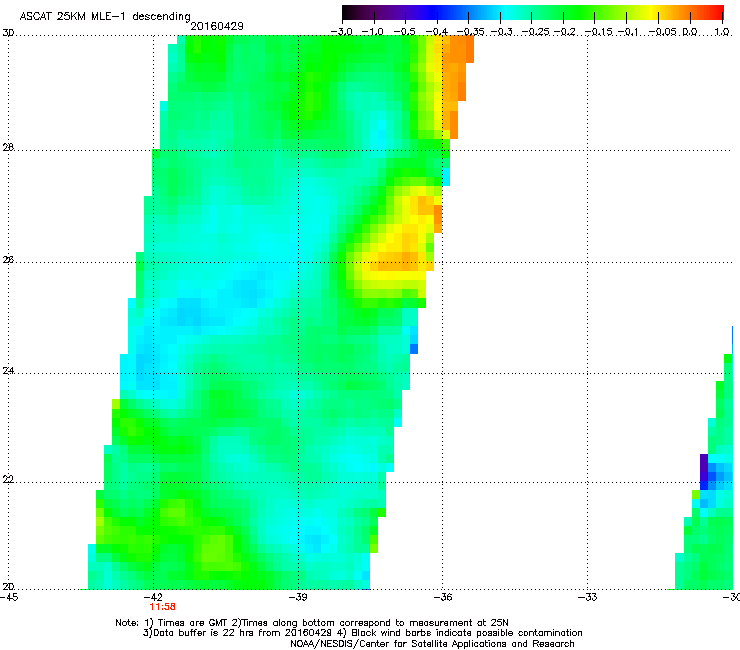Image resolution: width=740 pixels, height=650 pixels.
Task: Click the "-0.1" color scale label
Action: pyautogui.click(x=629, y=32)
